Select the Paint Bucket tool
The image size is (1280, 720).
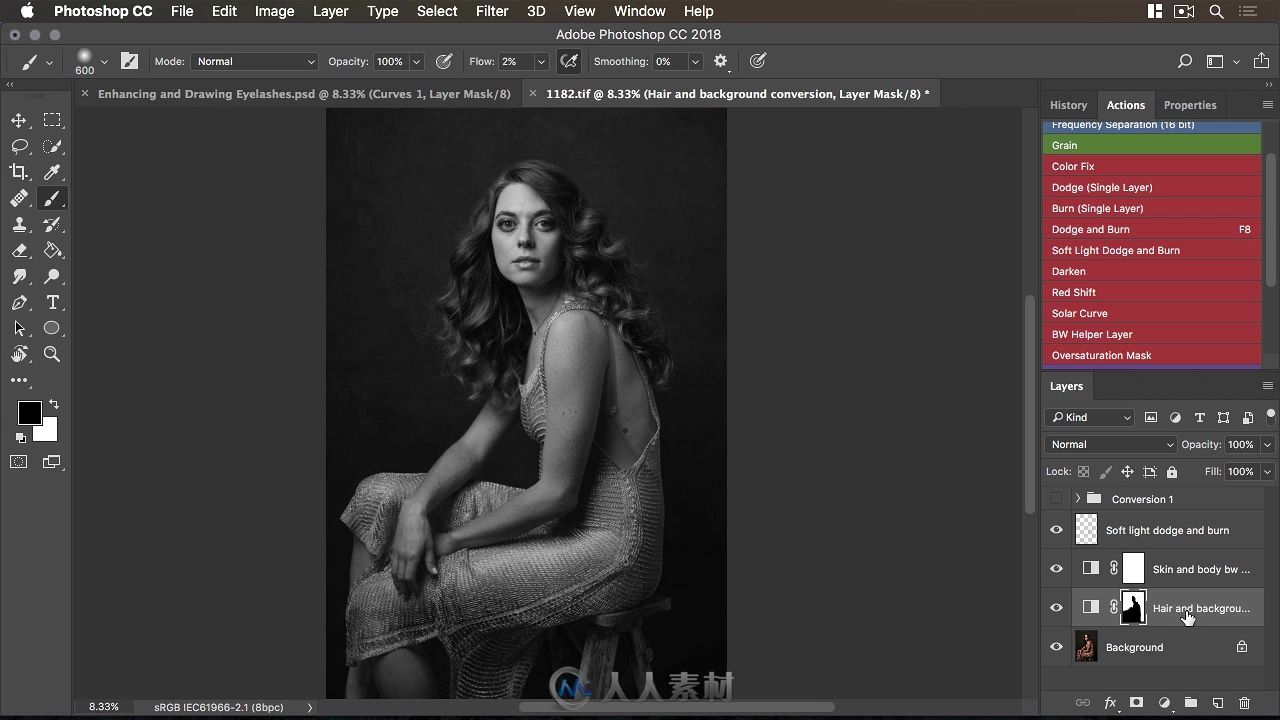[x=52, y=250]
